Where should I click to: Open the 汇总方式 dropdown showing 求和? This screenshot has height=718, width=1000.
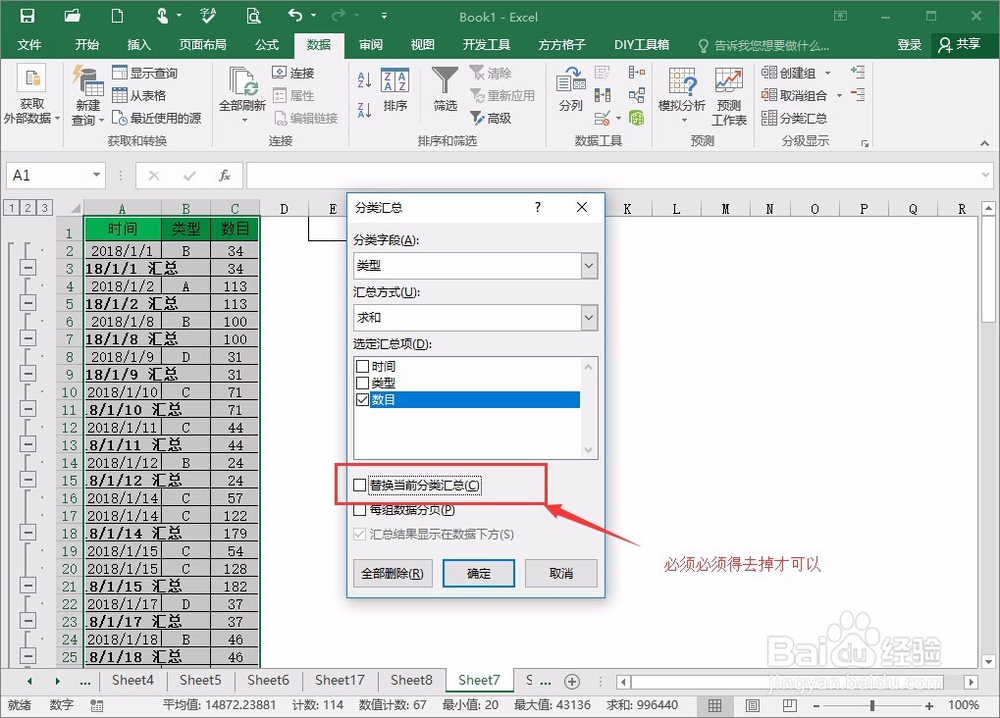pos(589,318)
